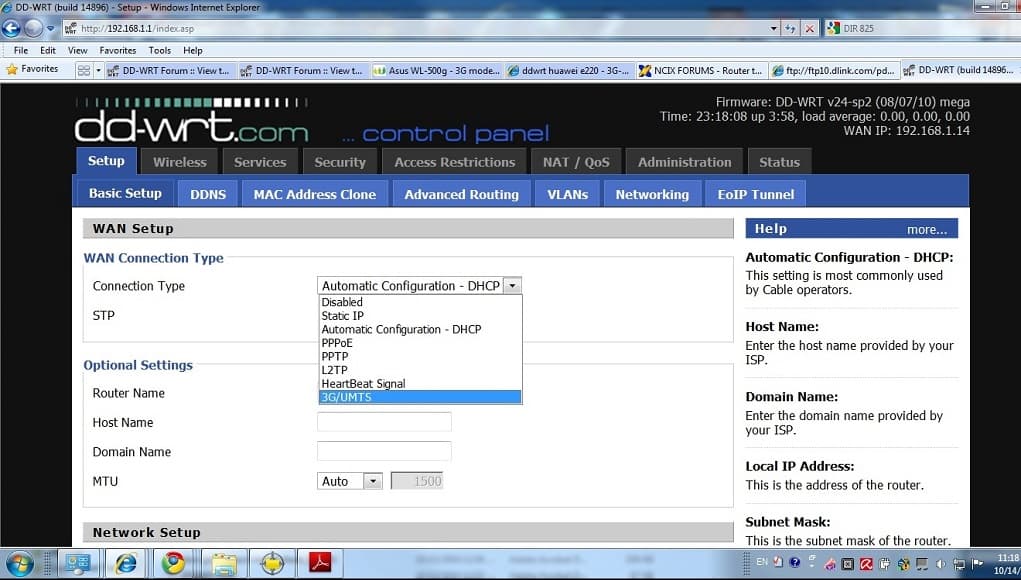Go to the Administration tab
This screenshot has width=1021, height=580.
click(684, 162)
